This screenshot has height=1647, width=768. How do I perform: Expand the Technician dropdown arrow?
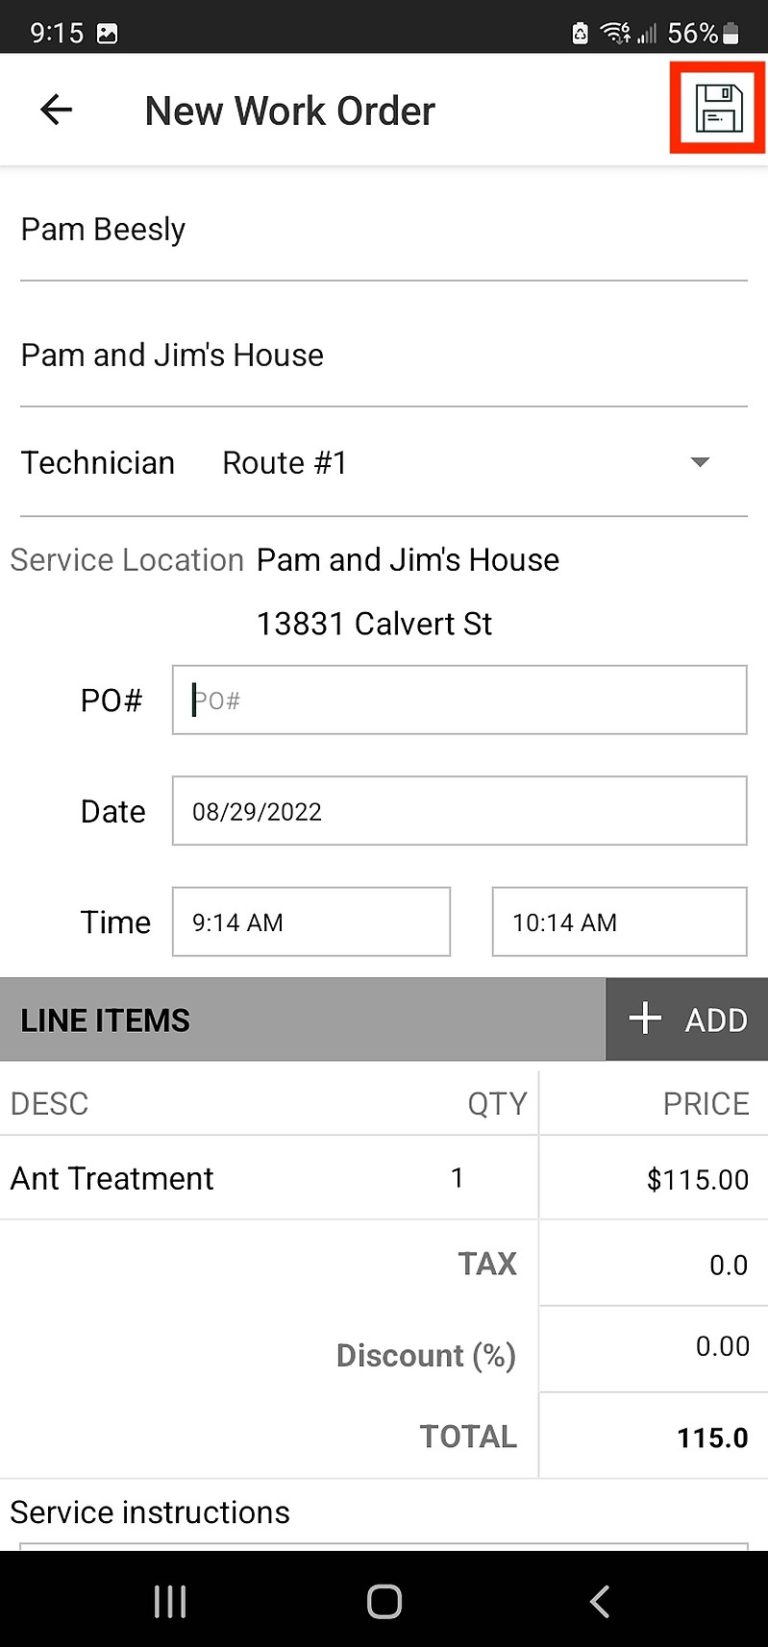point(700,462)
